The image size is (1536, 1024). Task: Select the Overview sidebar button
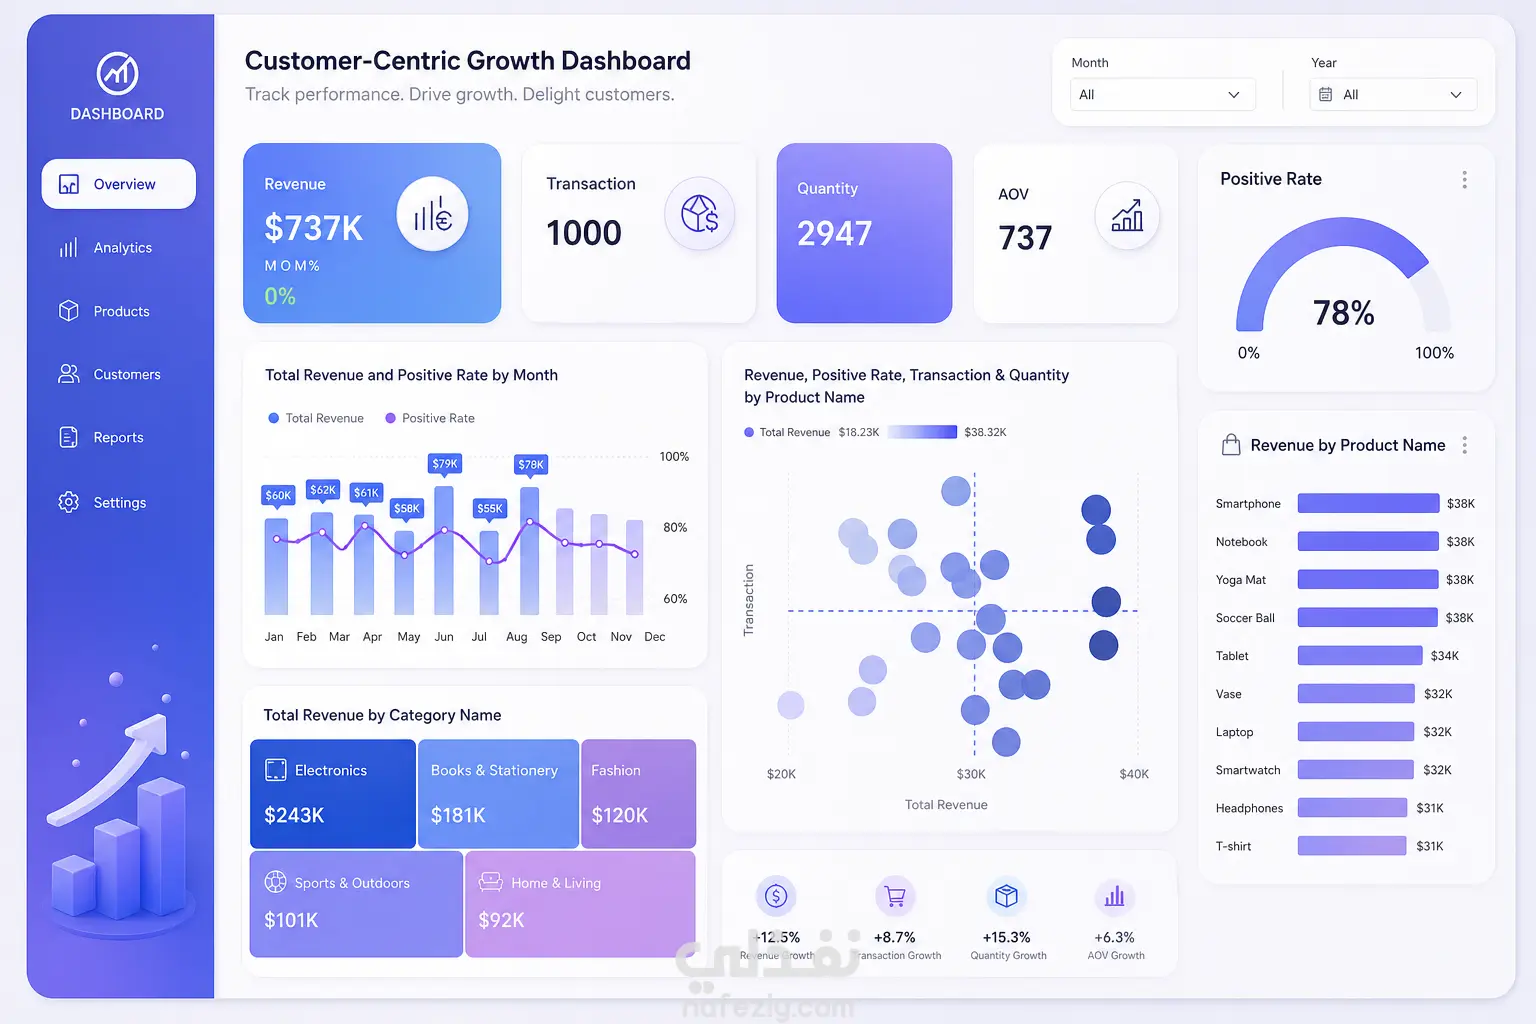[x=118, y=184]
